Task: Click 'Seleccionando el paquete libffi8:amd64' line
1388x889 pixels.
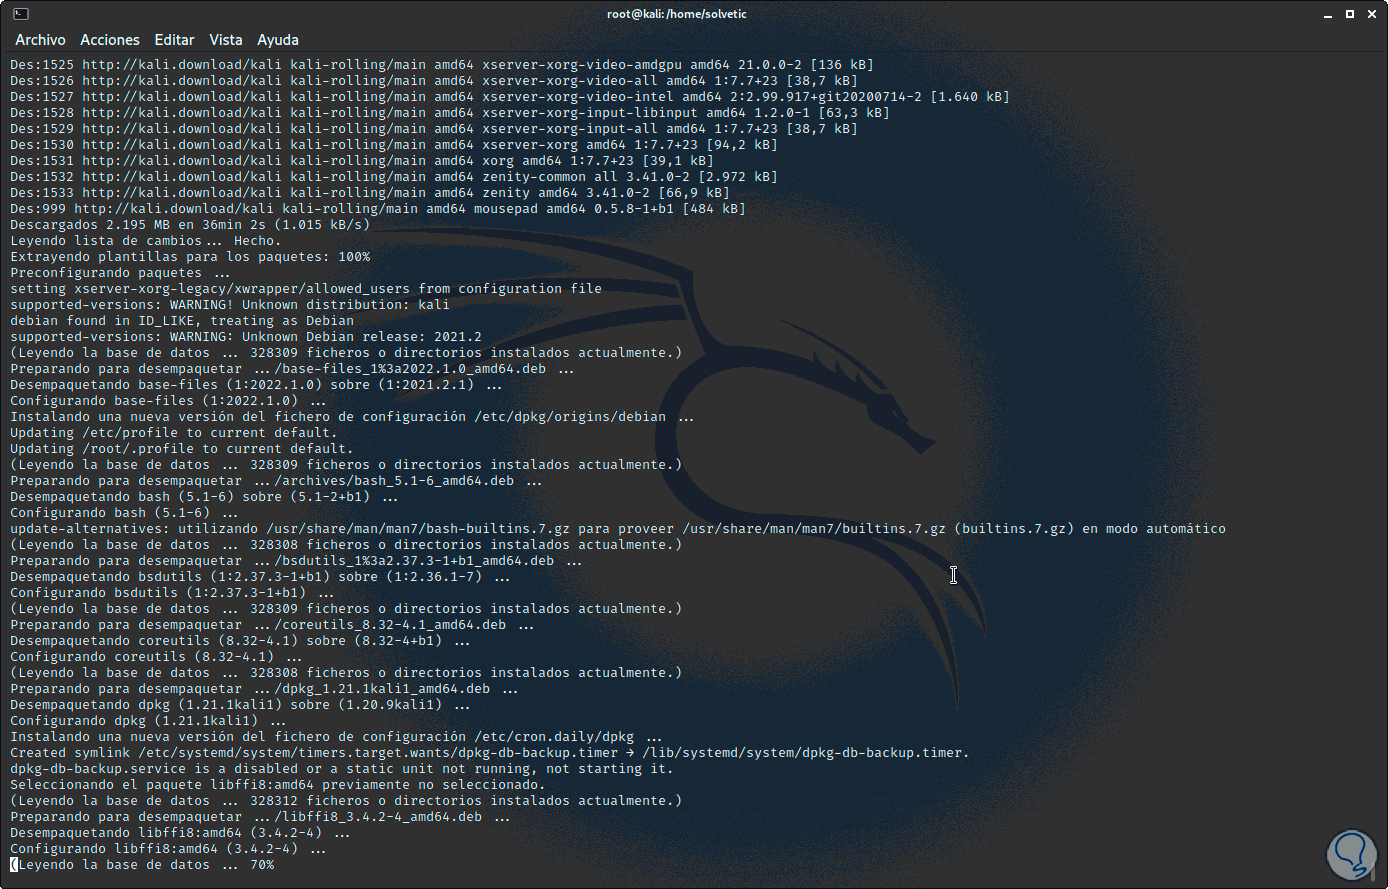Action: click(x=278, y=785)
